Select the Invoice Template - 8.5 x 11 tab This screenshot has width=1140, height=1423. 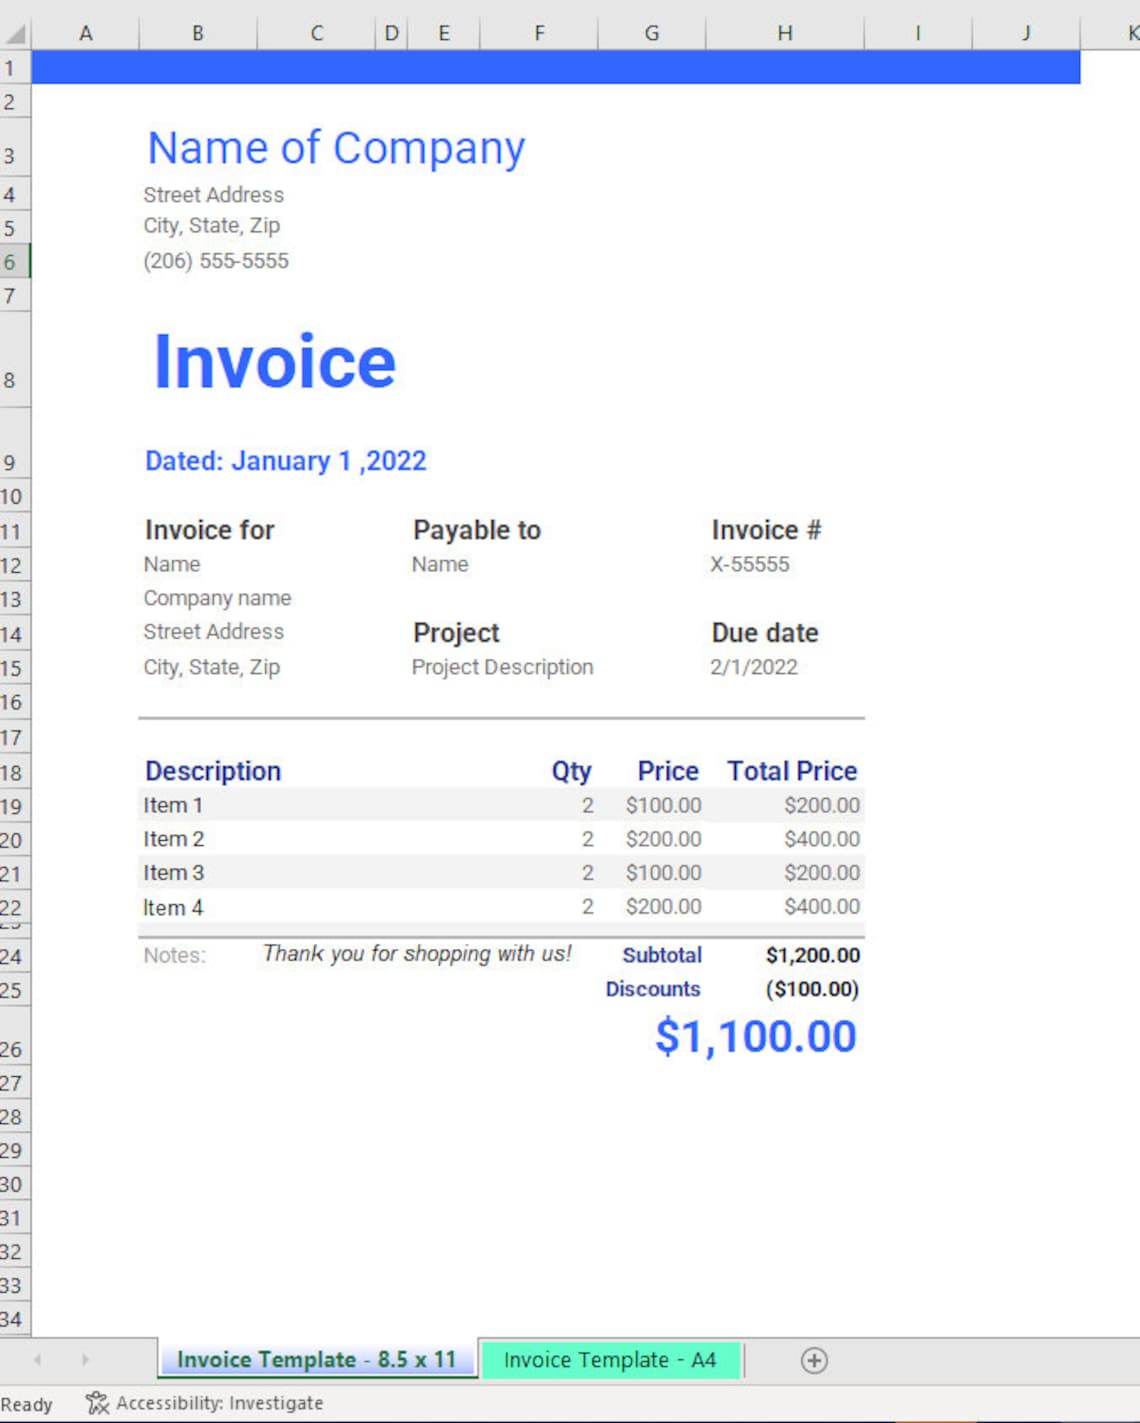coord(316,1360)
